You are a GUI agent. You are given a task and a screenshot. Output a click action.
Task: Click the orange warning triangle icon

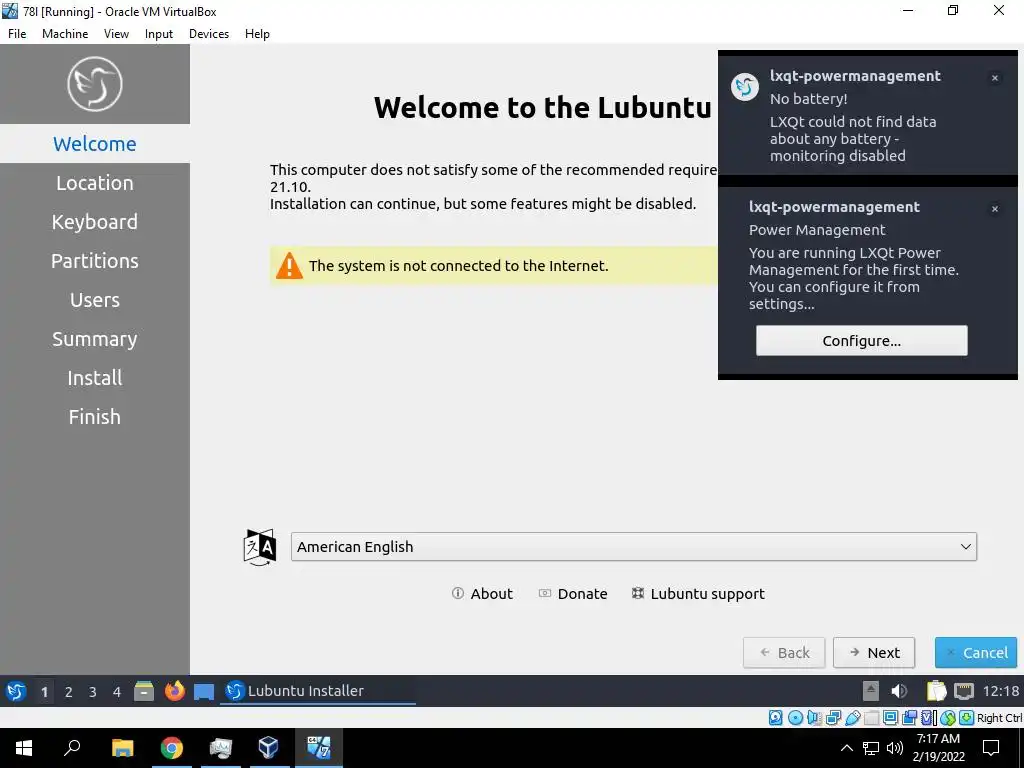pos(289,266)
